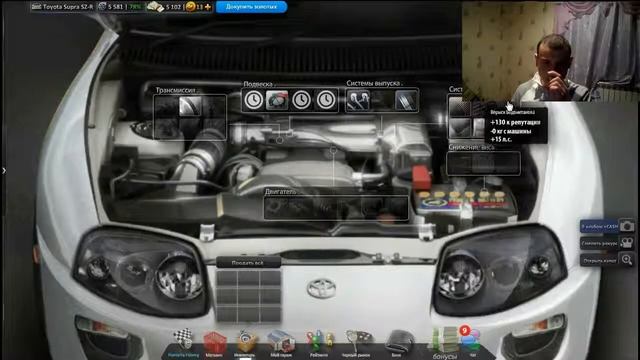
Task: Click the 'В альбом +CASH' button
Action: [599, 226]
